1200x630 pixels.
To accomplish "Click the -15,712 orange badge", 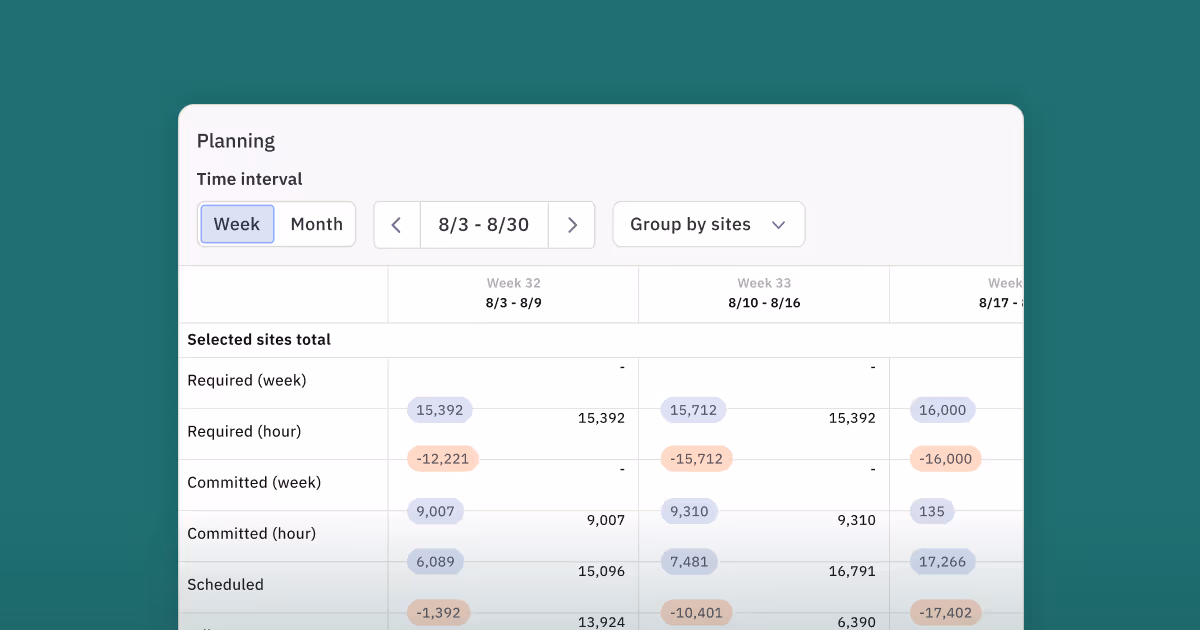I will 697,459.
